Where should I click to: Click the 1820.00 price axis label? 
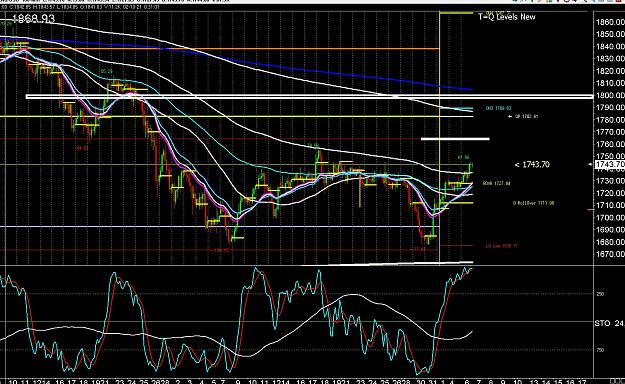610,71
